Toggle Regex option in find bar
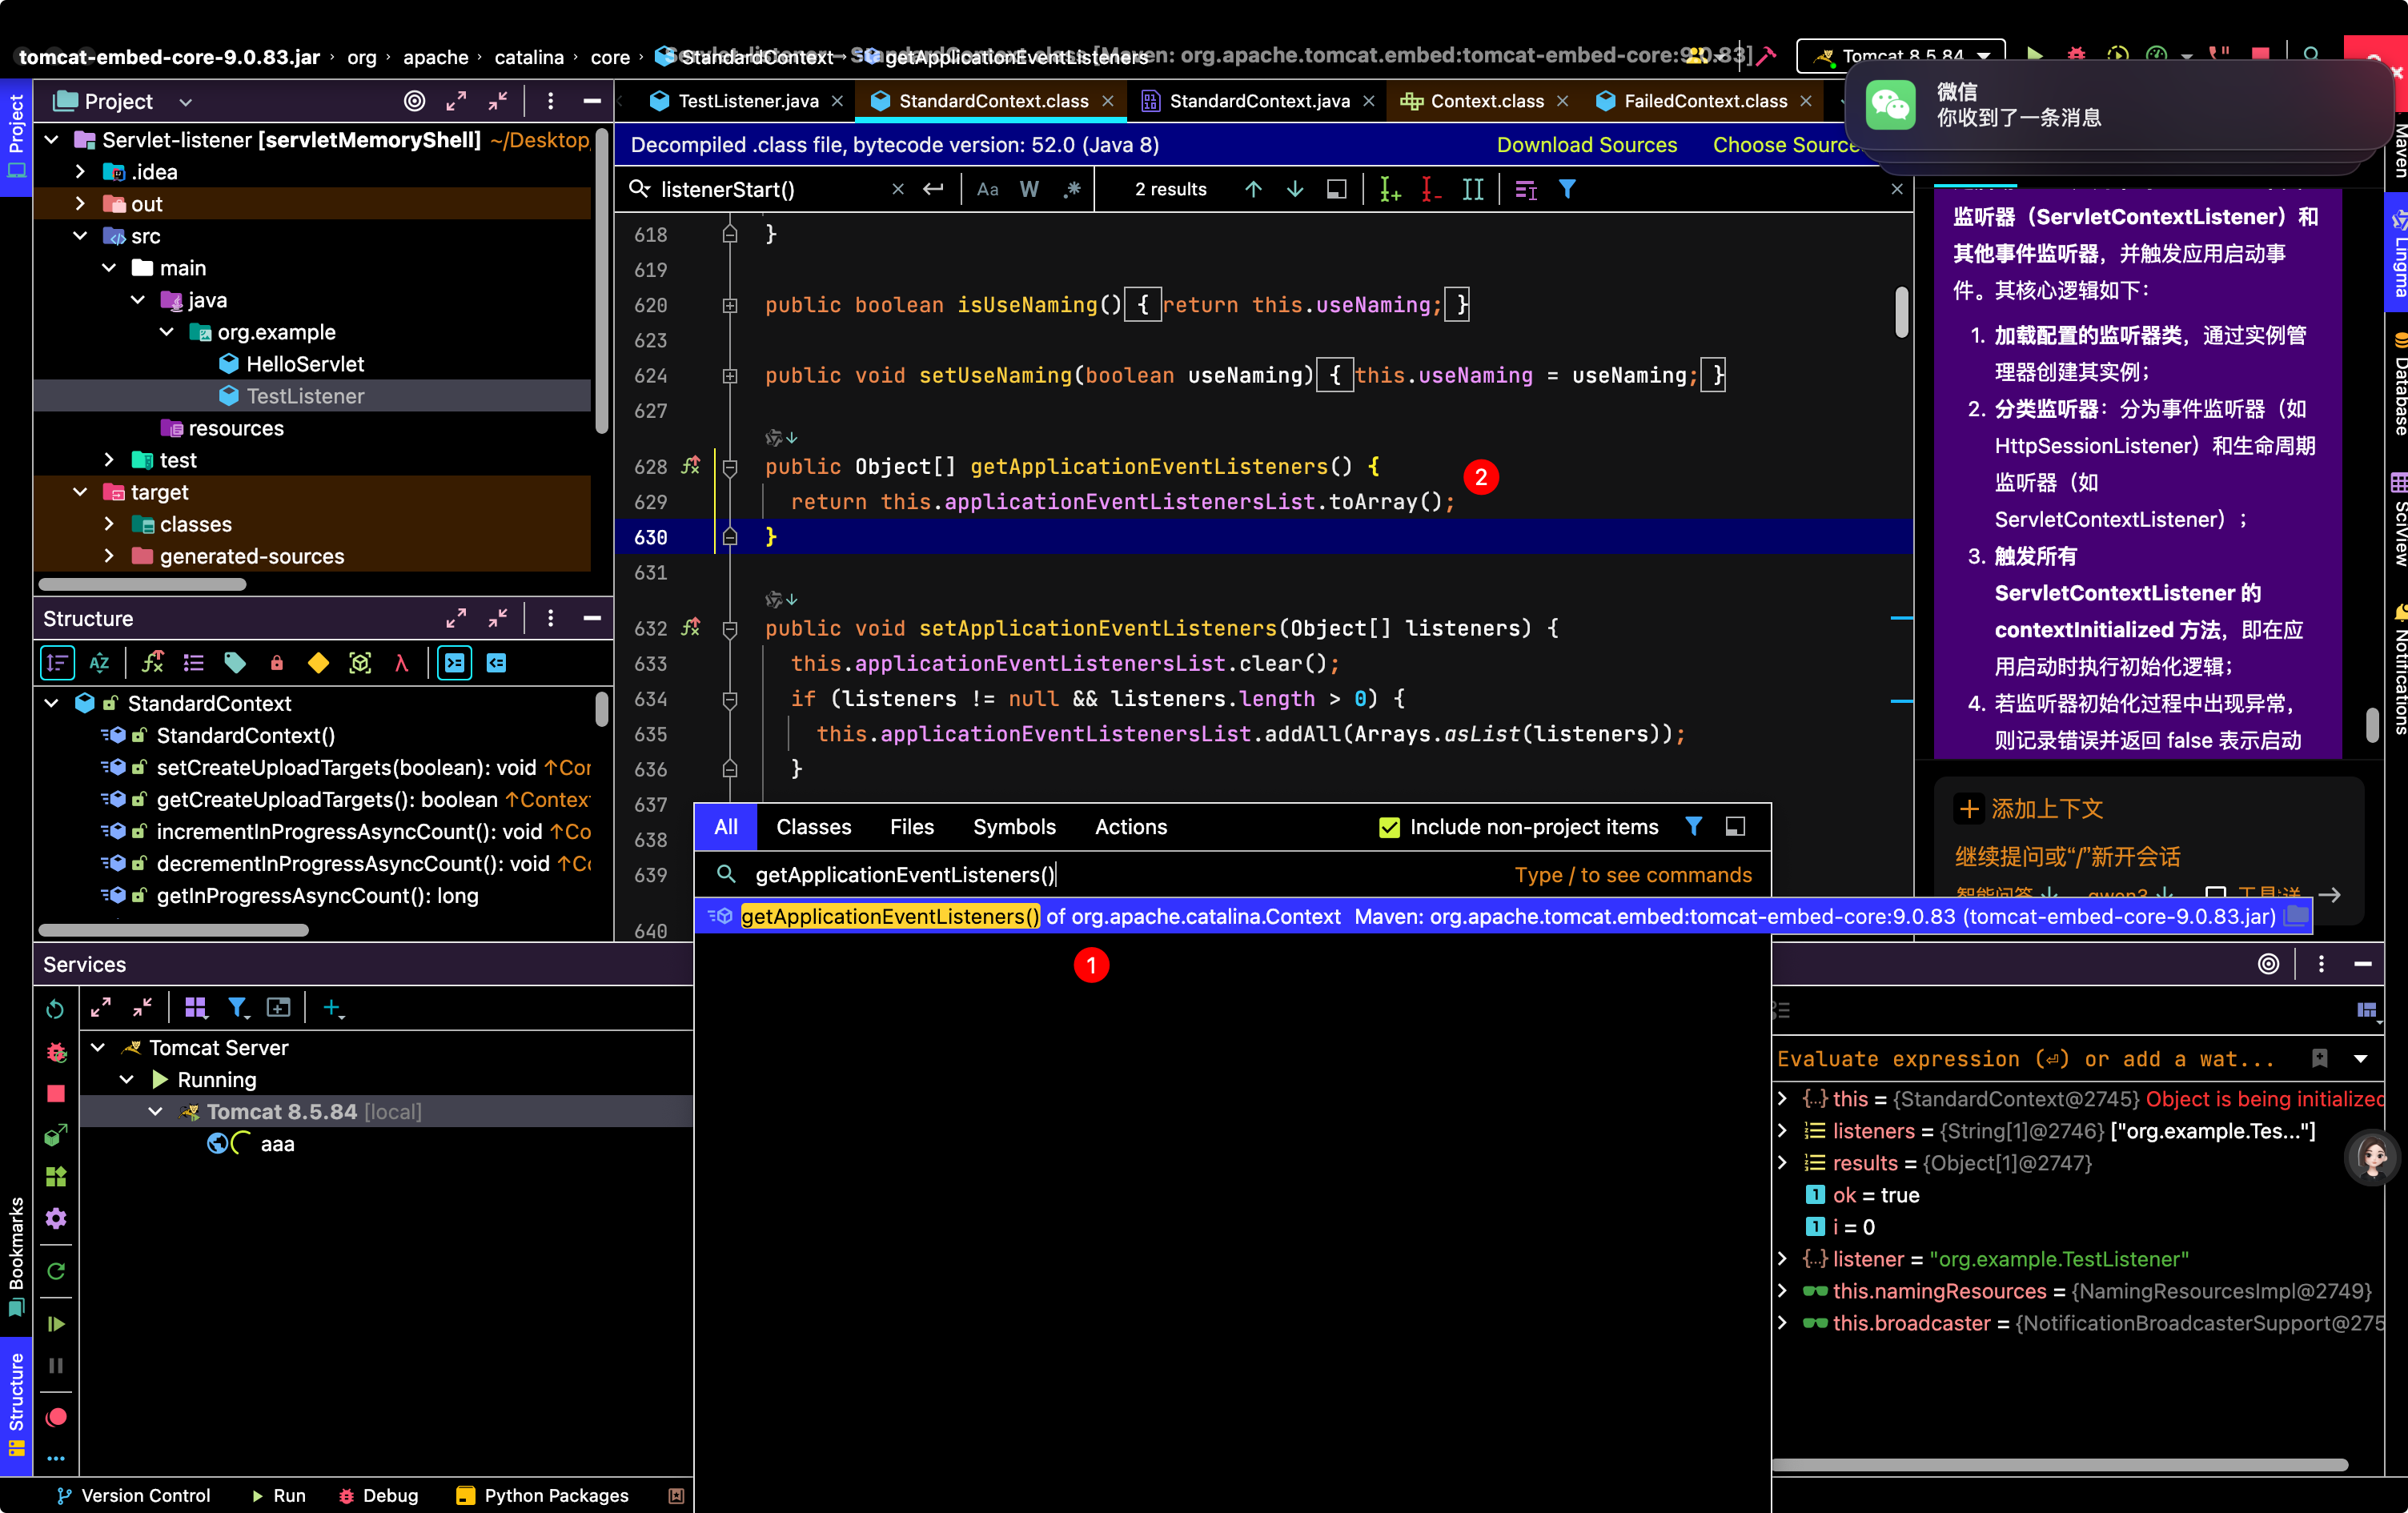 pos(1071,189)
